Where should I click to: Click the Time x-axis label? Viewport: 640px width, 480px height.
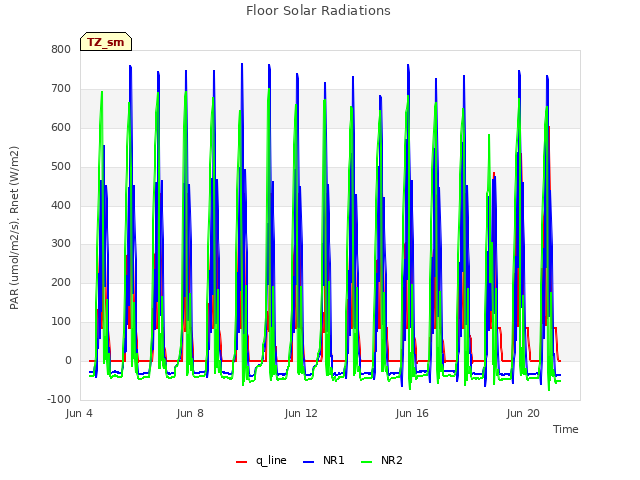(x=566, y=429)
